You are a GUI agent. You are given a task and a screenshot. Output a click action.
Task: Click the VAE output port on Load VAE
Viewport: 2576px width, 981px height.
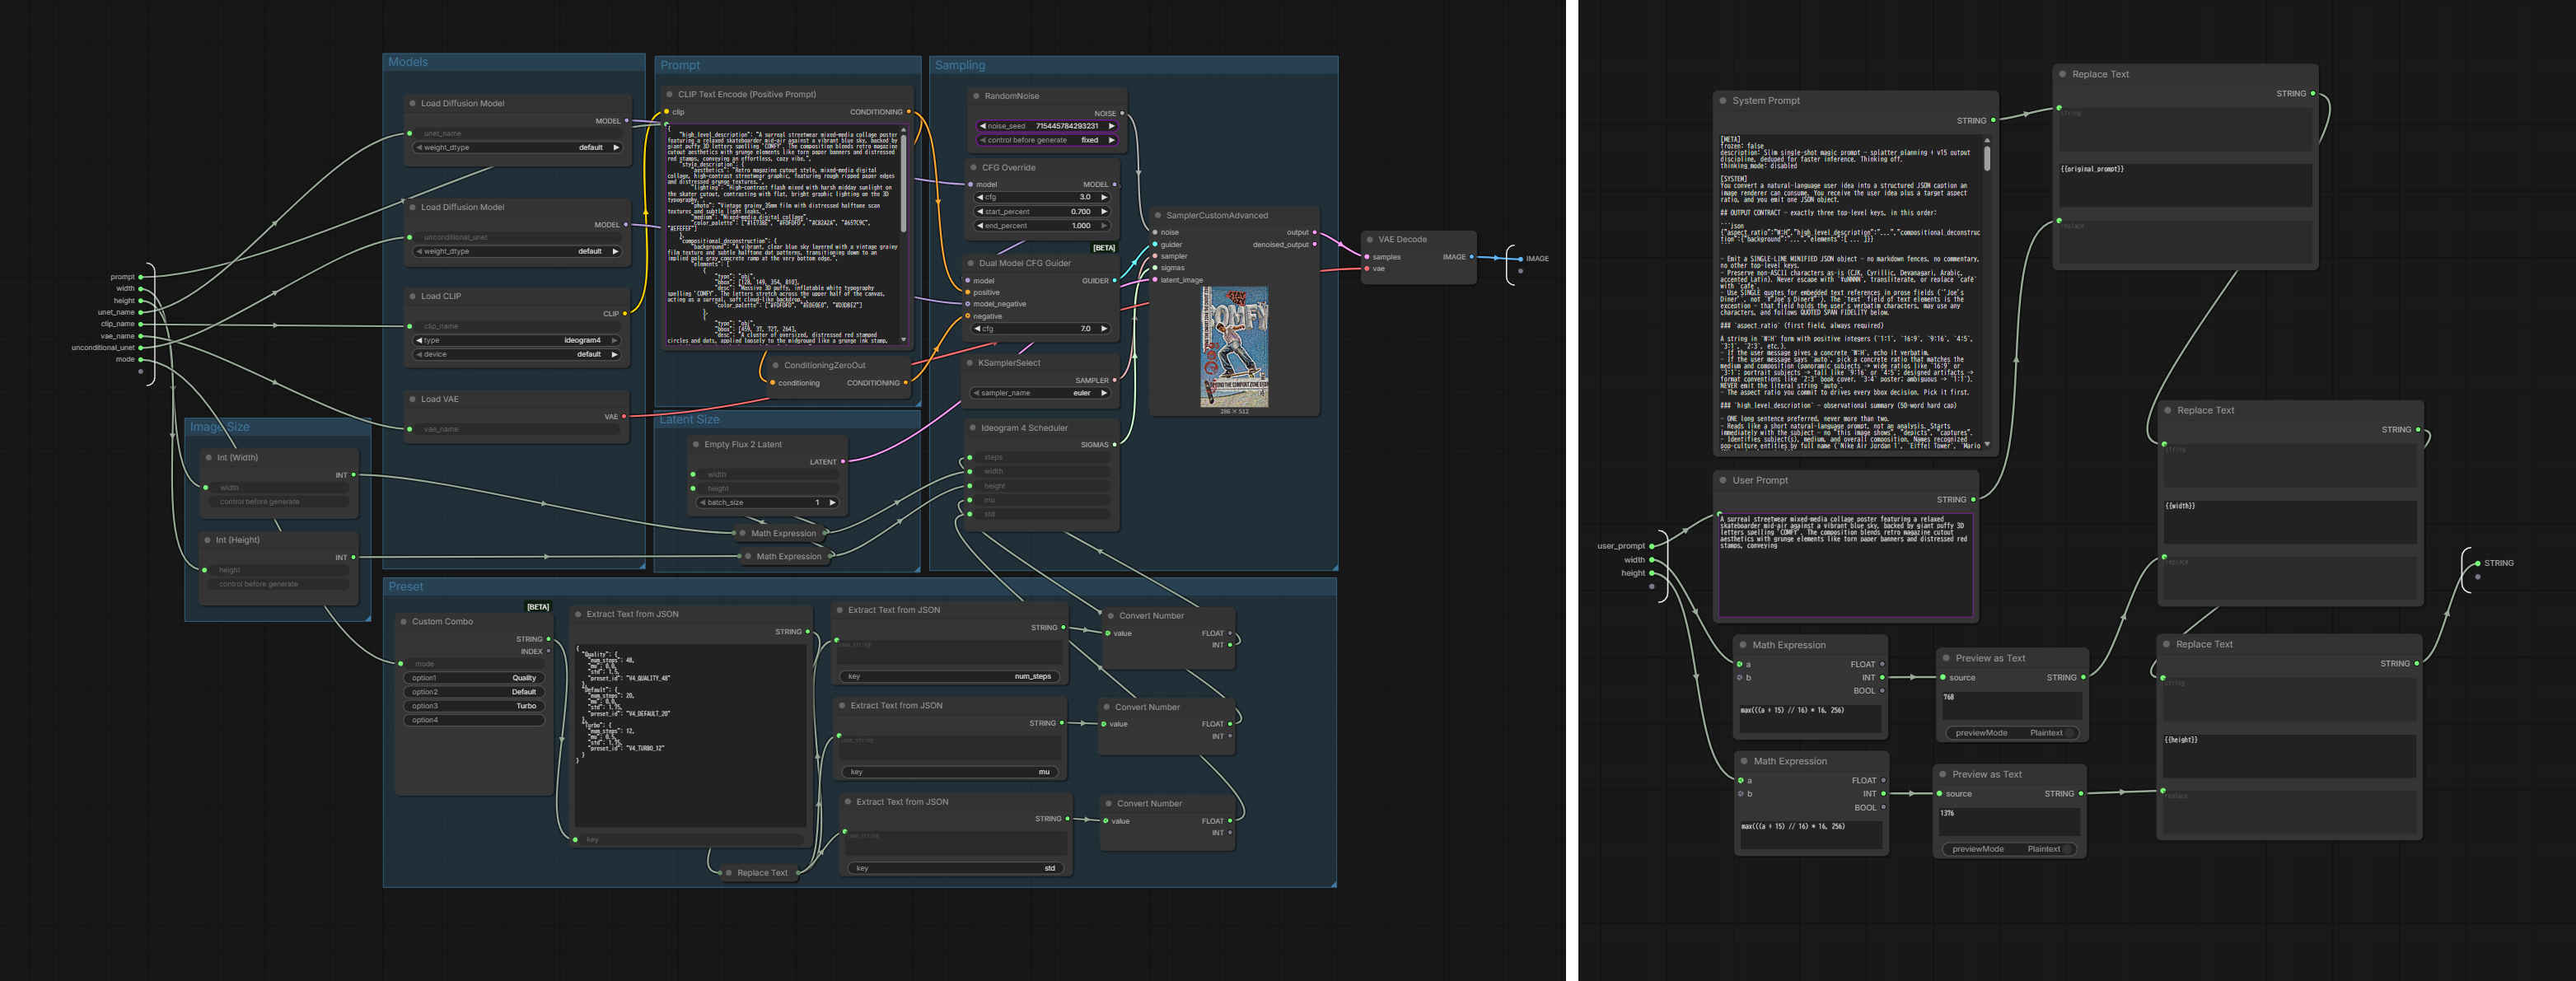[x=624, y=416]
